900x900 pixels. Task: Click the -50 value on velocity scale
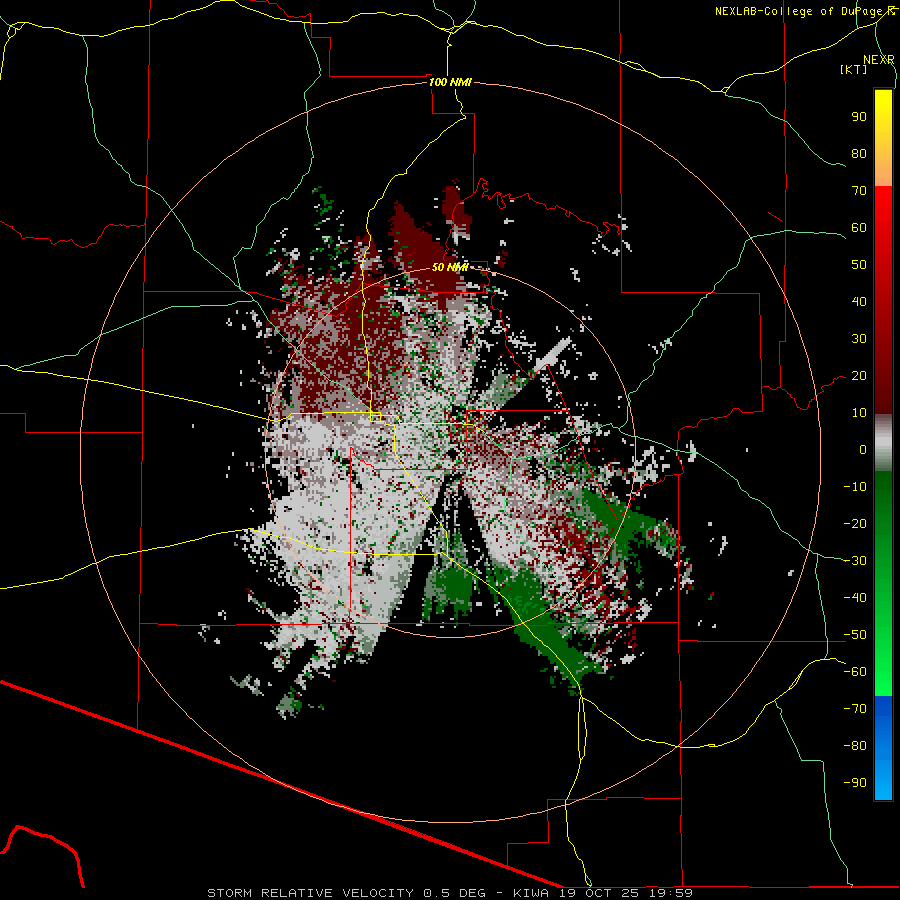coord(855,635)
